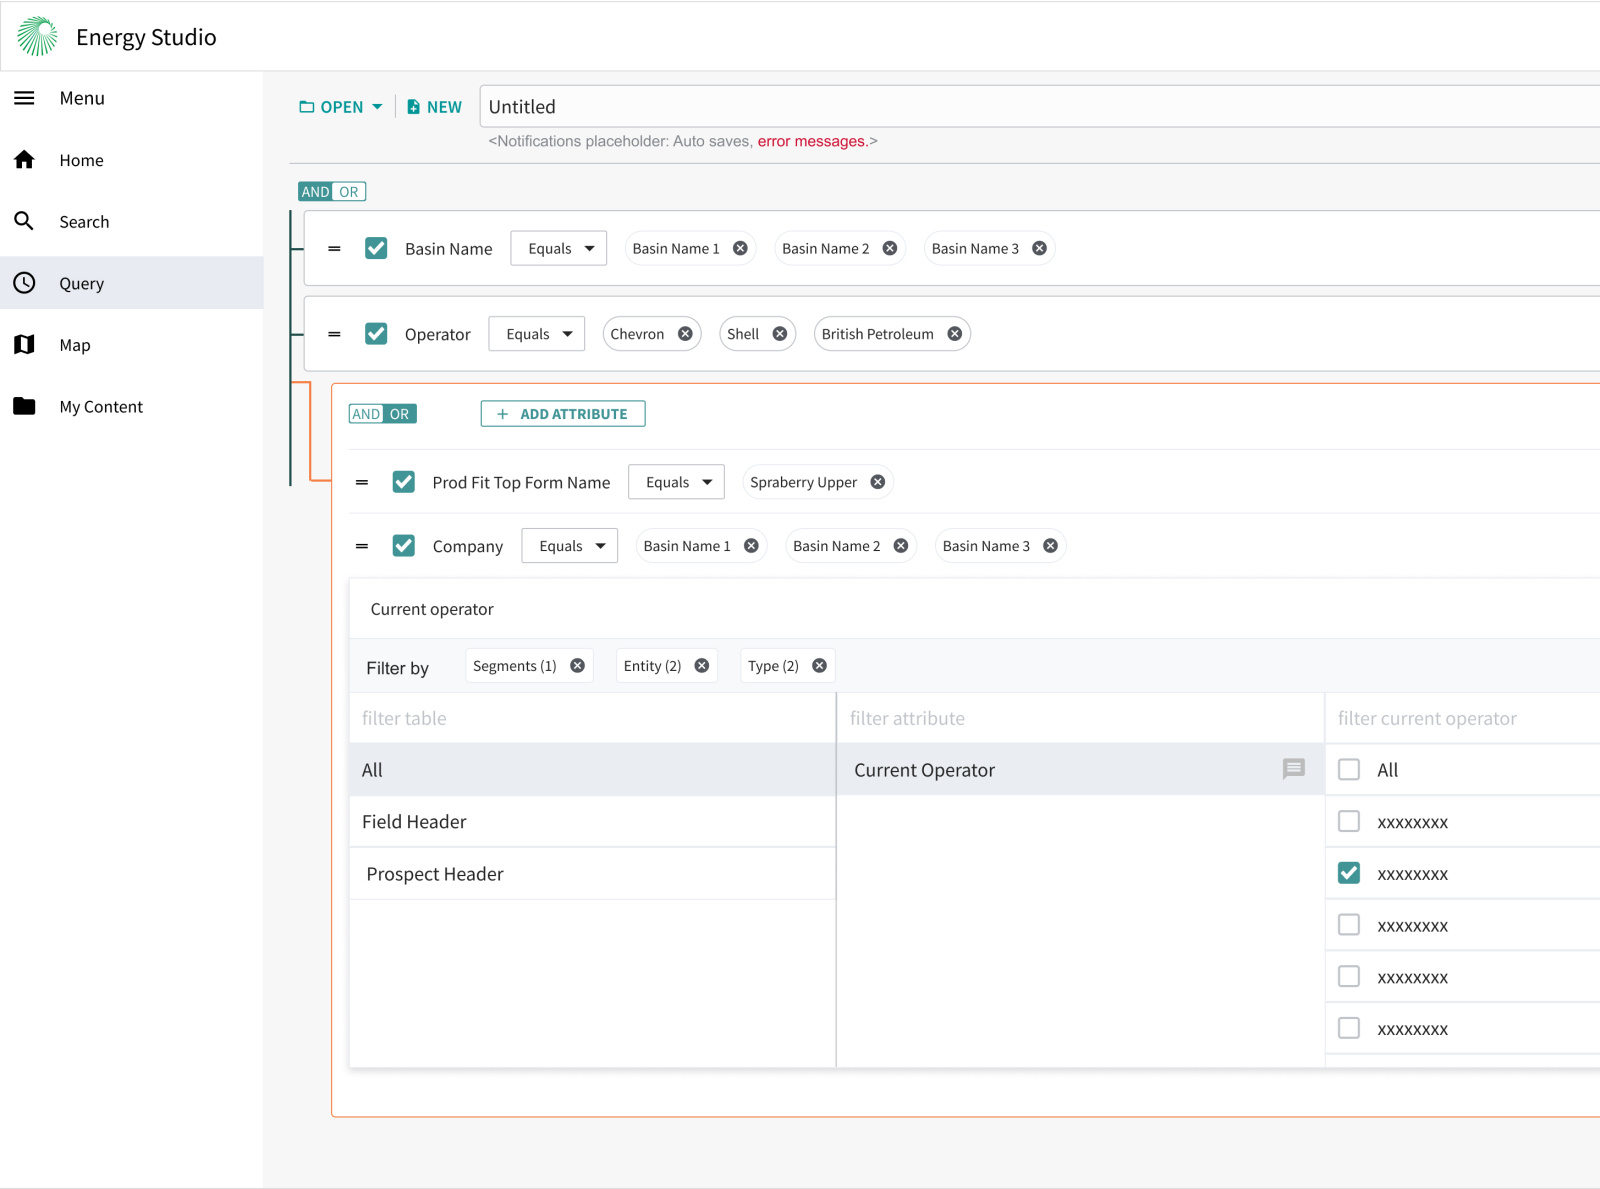Open the Equals dropdown for Operator

537,334
